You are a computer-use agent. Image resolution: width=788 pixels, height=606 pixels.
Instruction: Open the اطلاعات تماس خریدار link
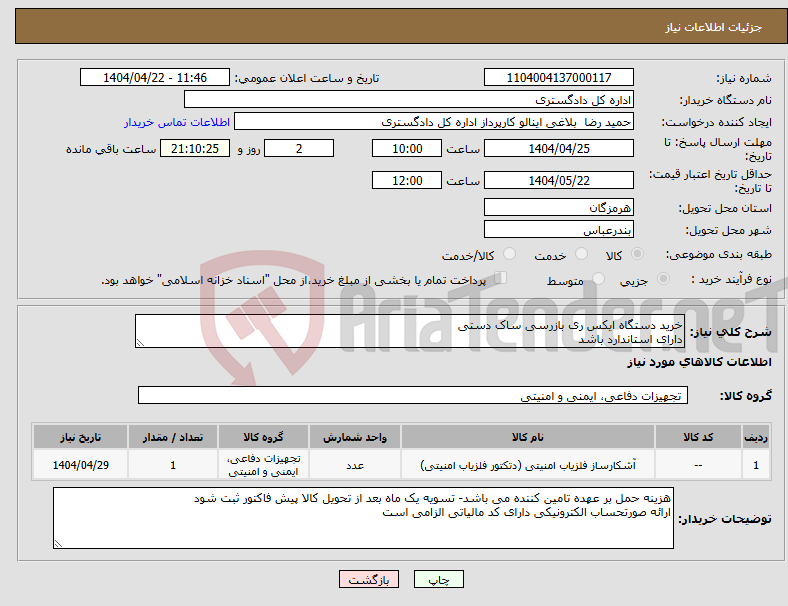tap(177, 122)
